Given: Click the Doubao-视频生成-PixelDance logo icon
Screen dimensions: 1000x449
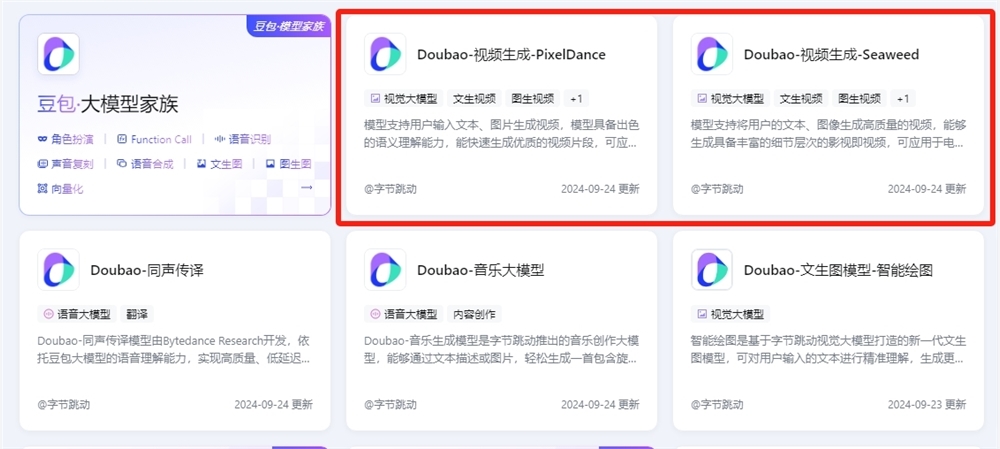Looking at the screenshot, I should 385,54.
